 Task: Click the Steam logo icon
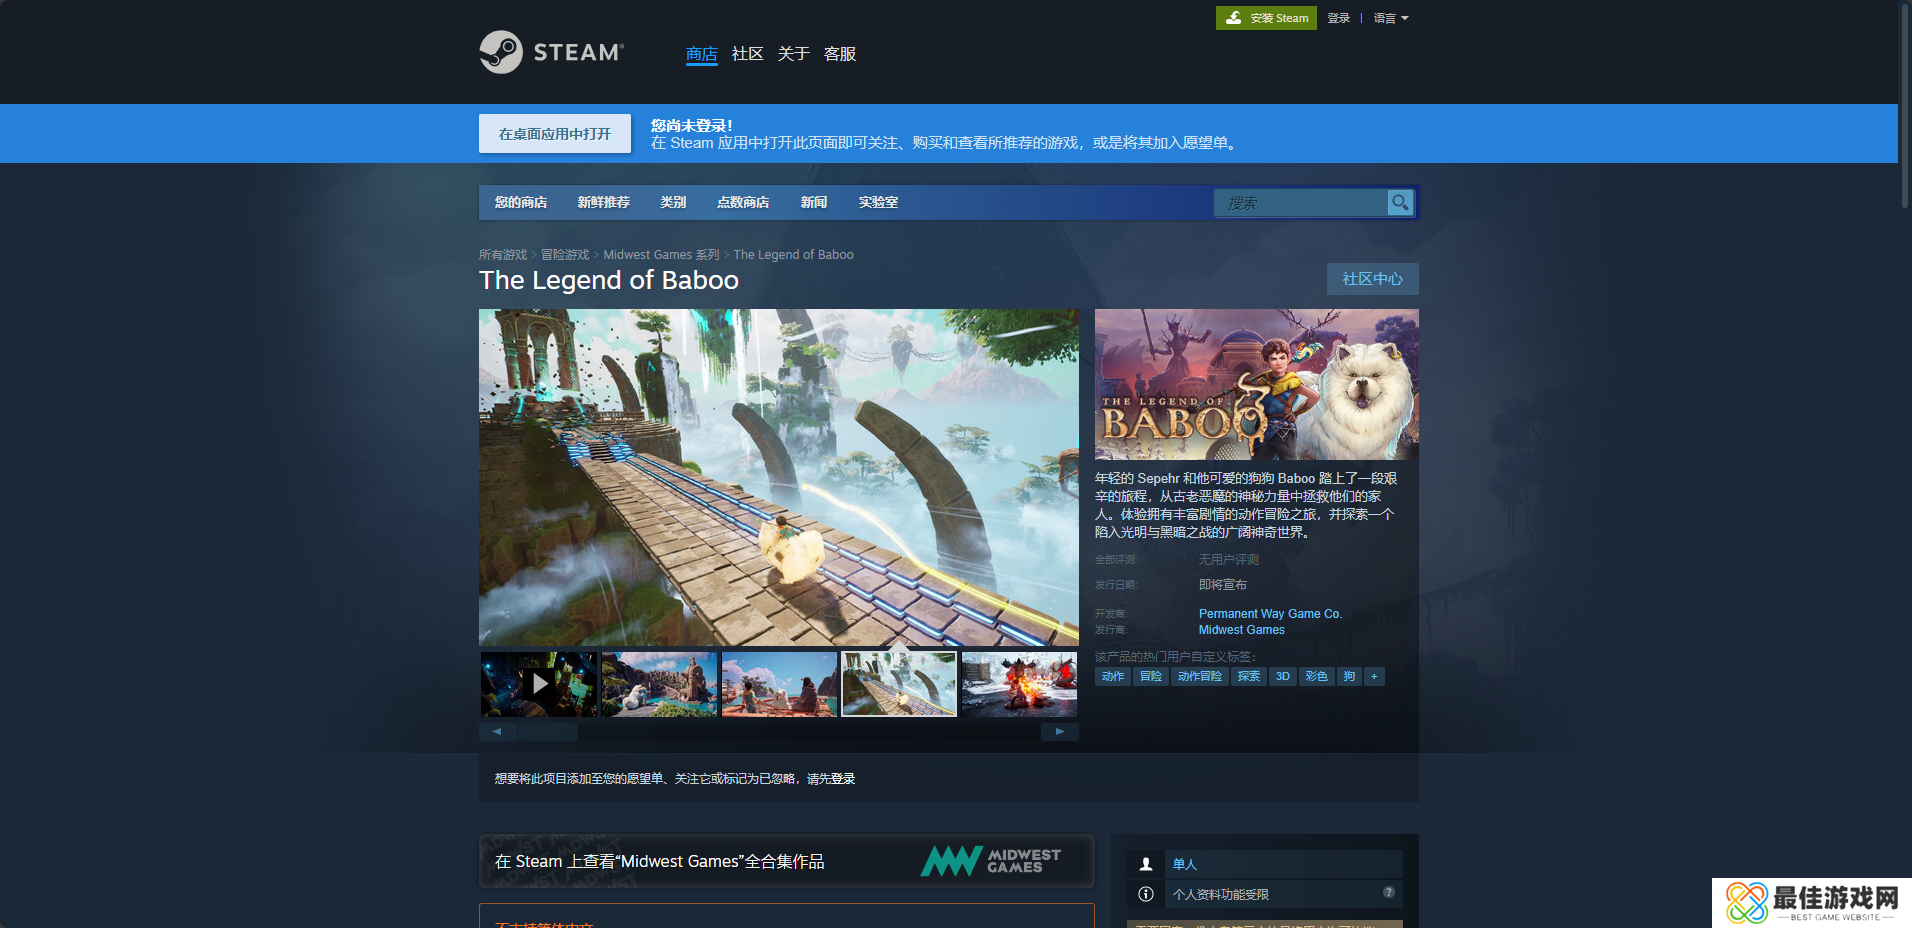pos(501,52)
